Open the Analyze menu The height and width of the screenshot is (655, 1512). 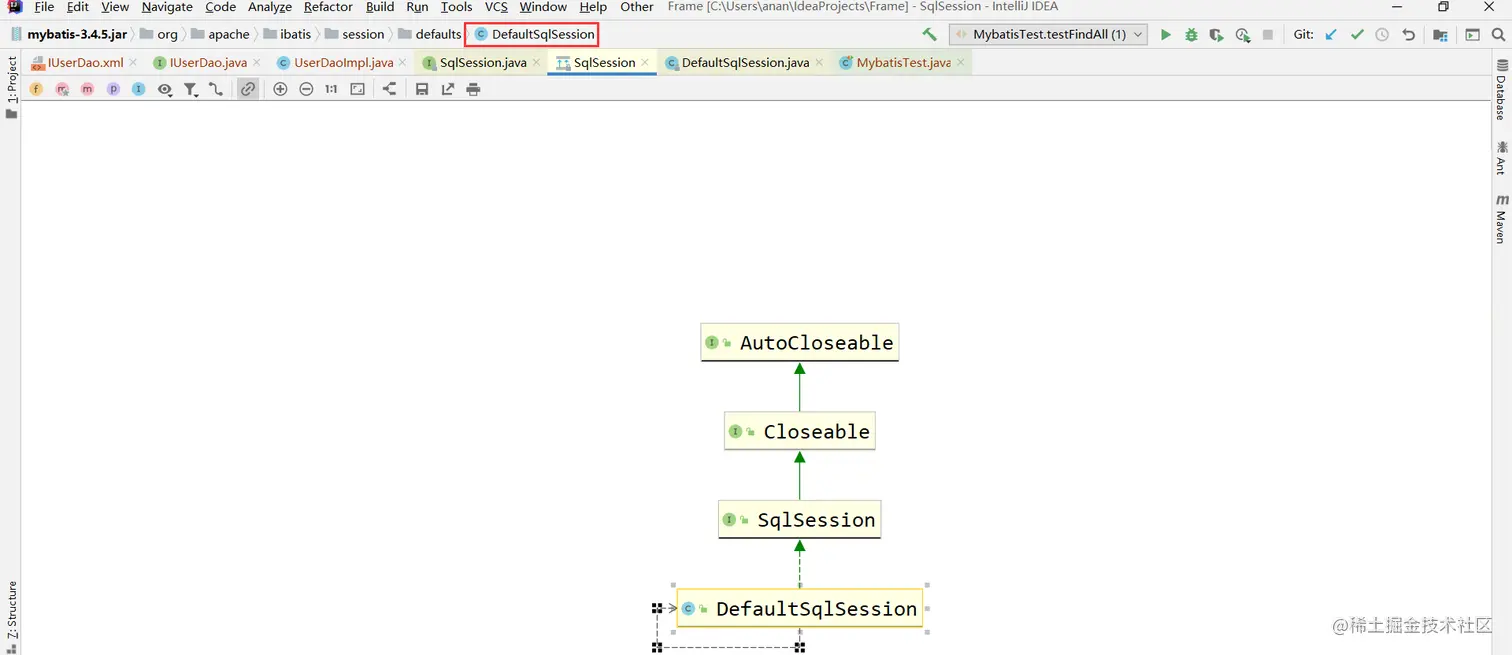pyautogui.click(x=270, y=7)
